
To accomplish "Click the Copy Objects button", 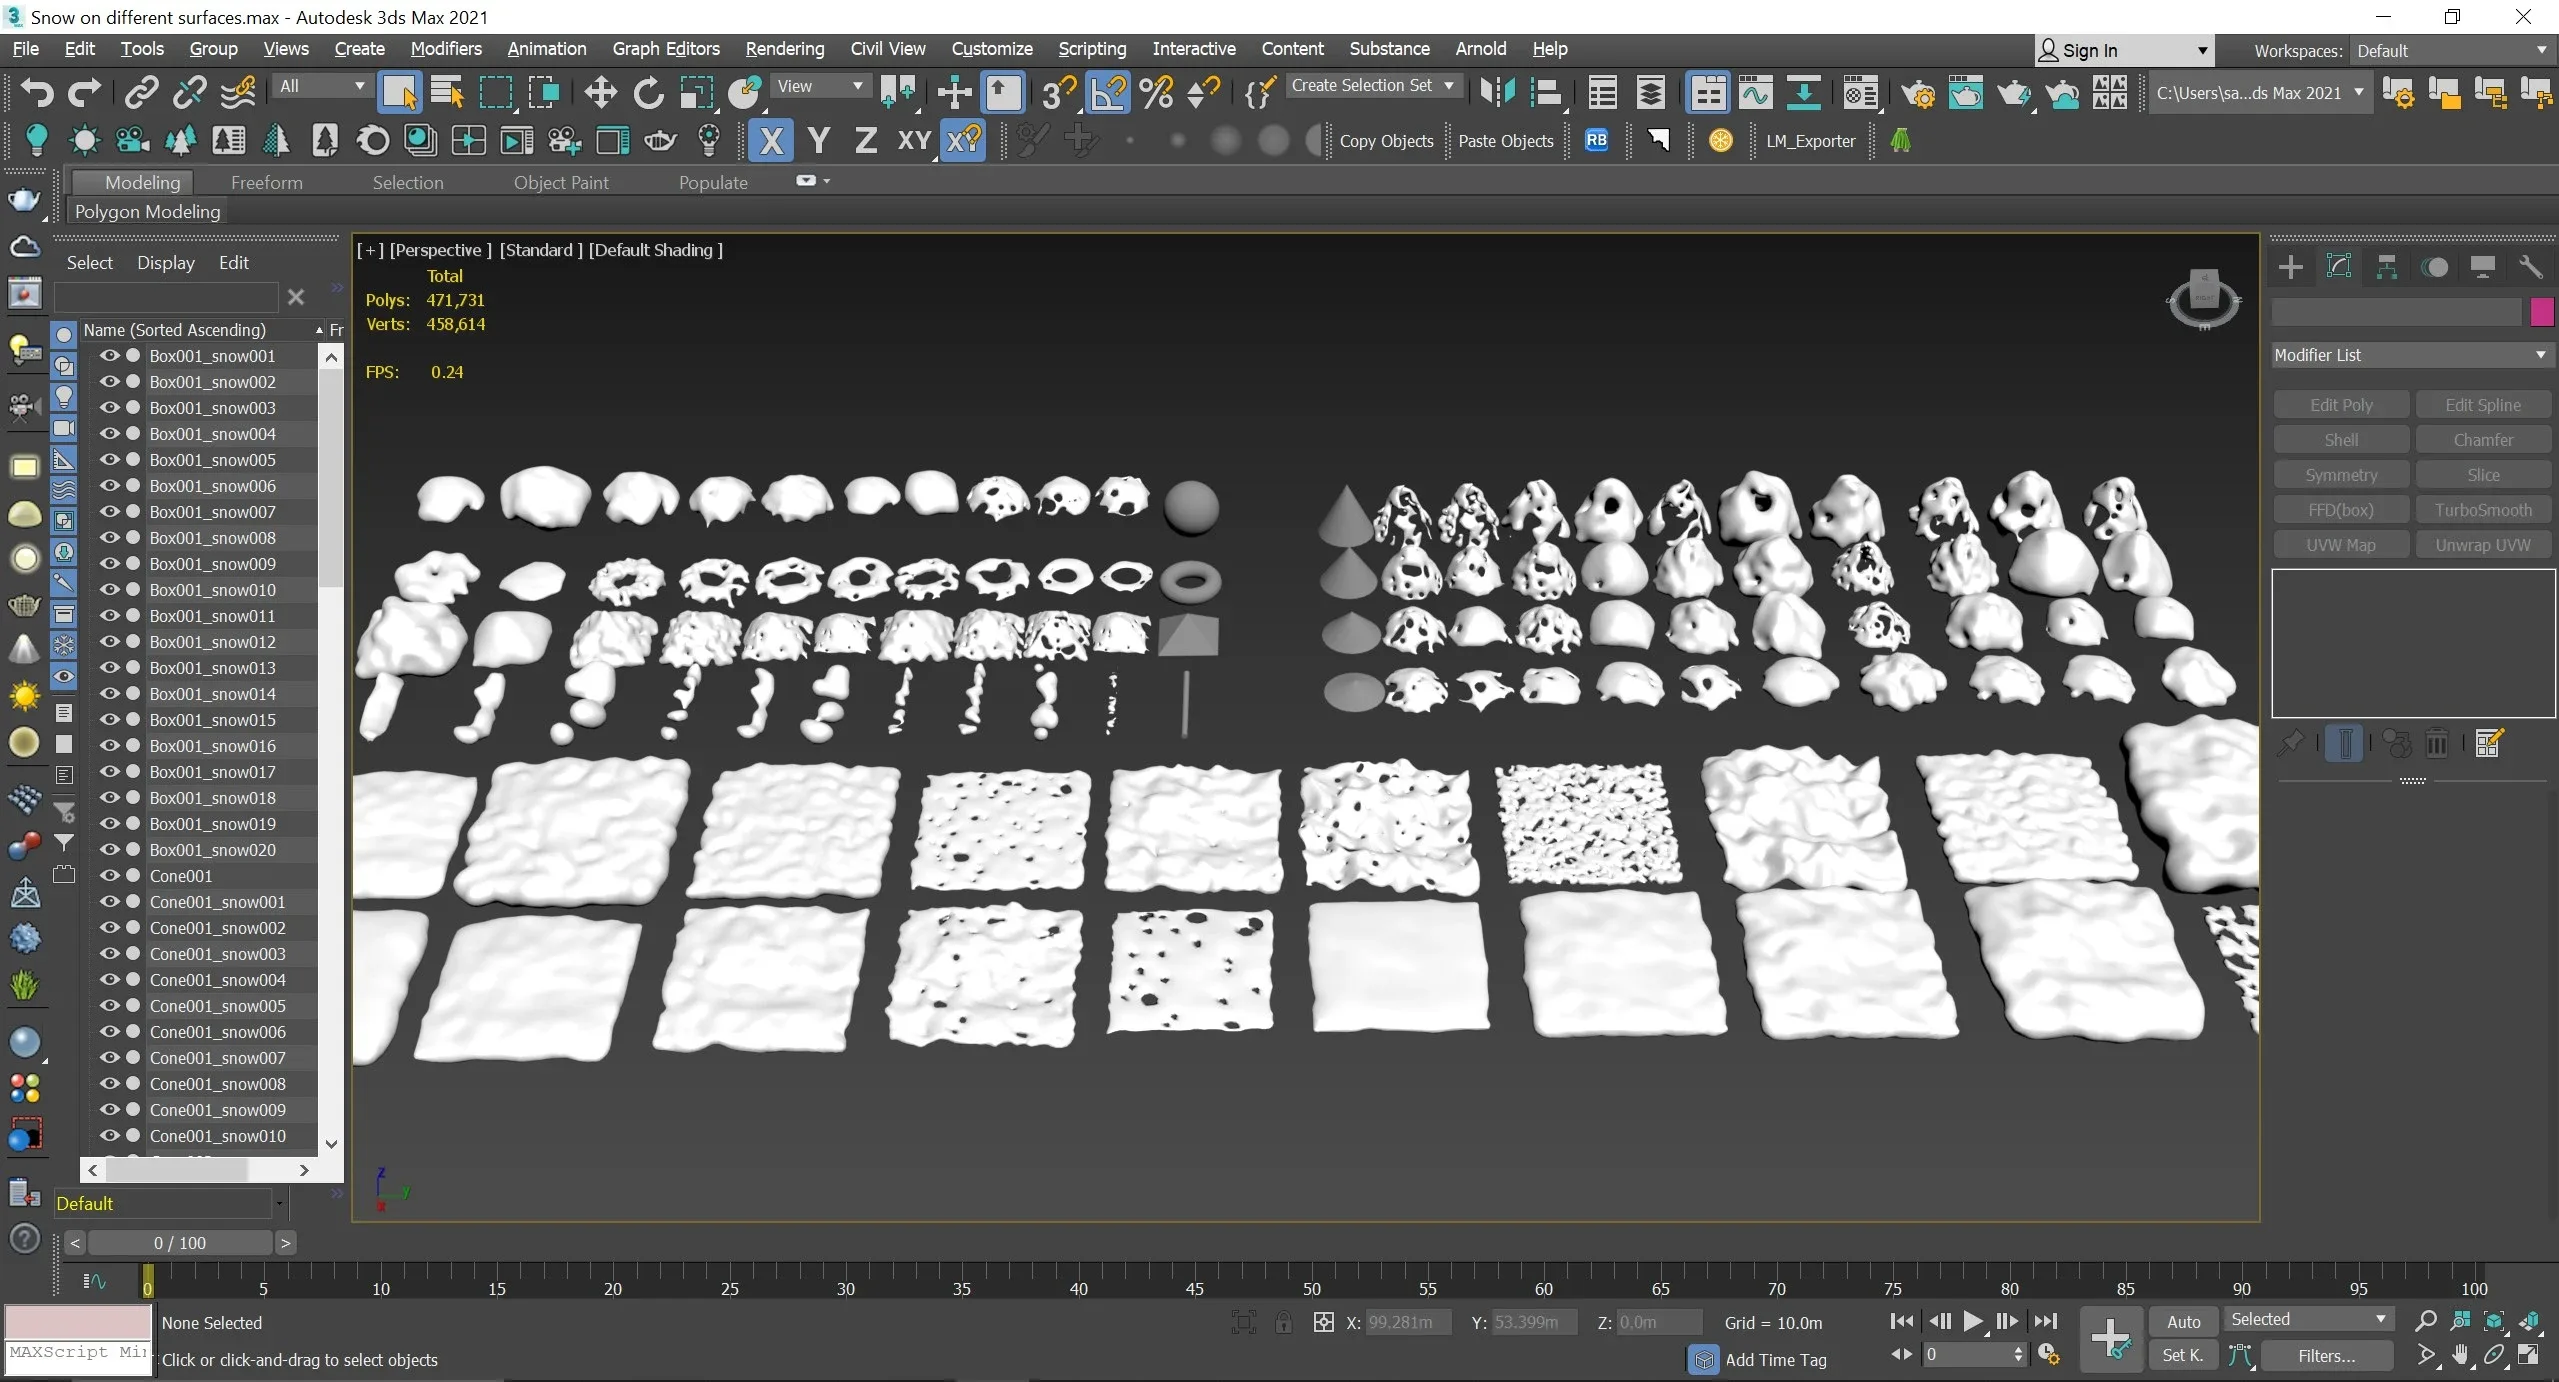I will coord(1387,141).
